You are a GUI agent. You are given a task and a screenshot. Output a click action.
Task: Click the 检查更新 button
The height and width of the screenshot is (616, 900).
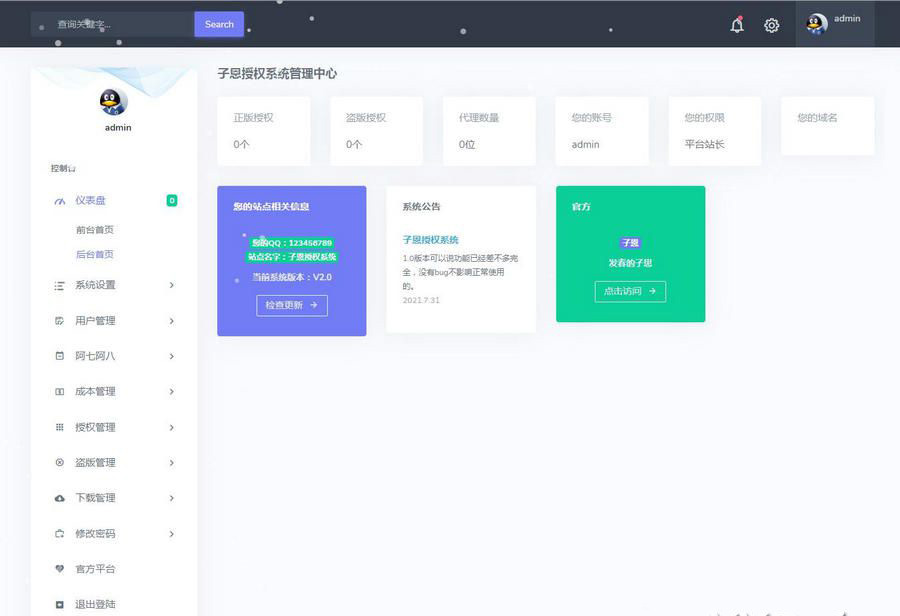pyautogui.click(x=291, y=305)
